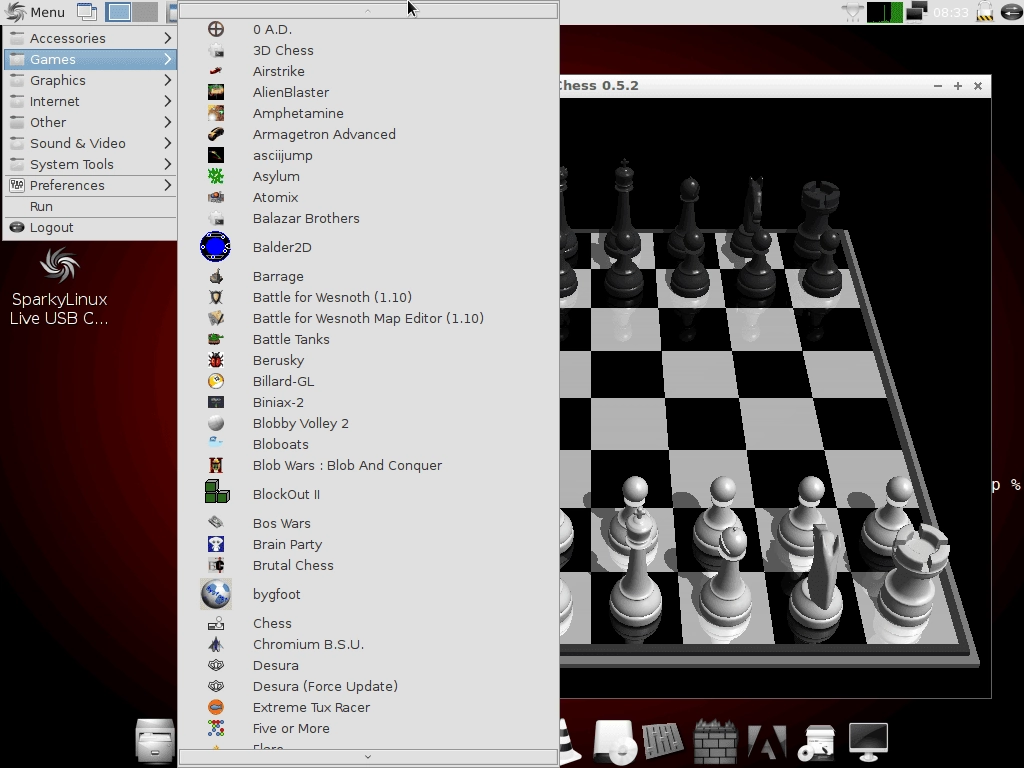The image size is (1024, 768).
Task: Click the Menu button in the panel
Action: click(x=35, y=12)
